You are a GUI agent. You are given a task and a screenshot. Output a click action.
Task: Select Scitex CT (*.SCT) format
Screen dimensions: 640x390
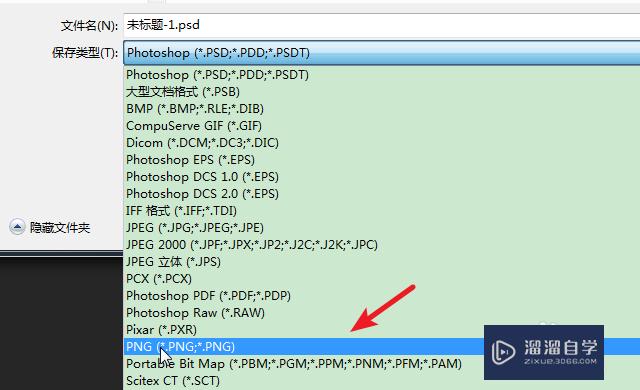point(382,381)
